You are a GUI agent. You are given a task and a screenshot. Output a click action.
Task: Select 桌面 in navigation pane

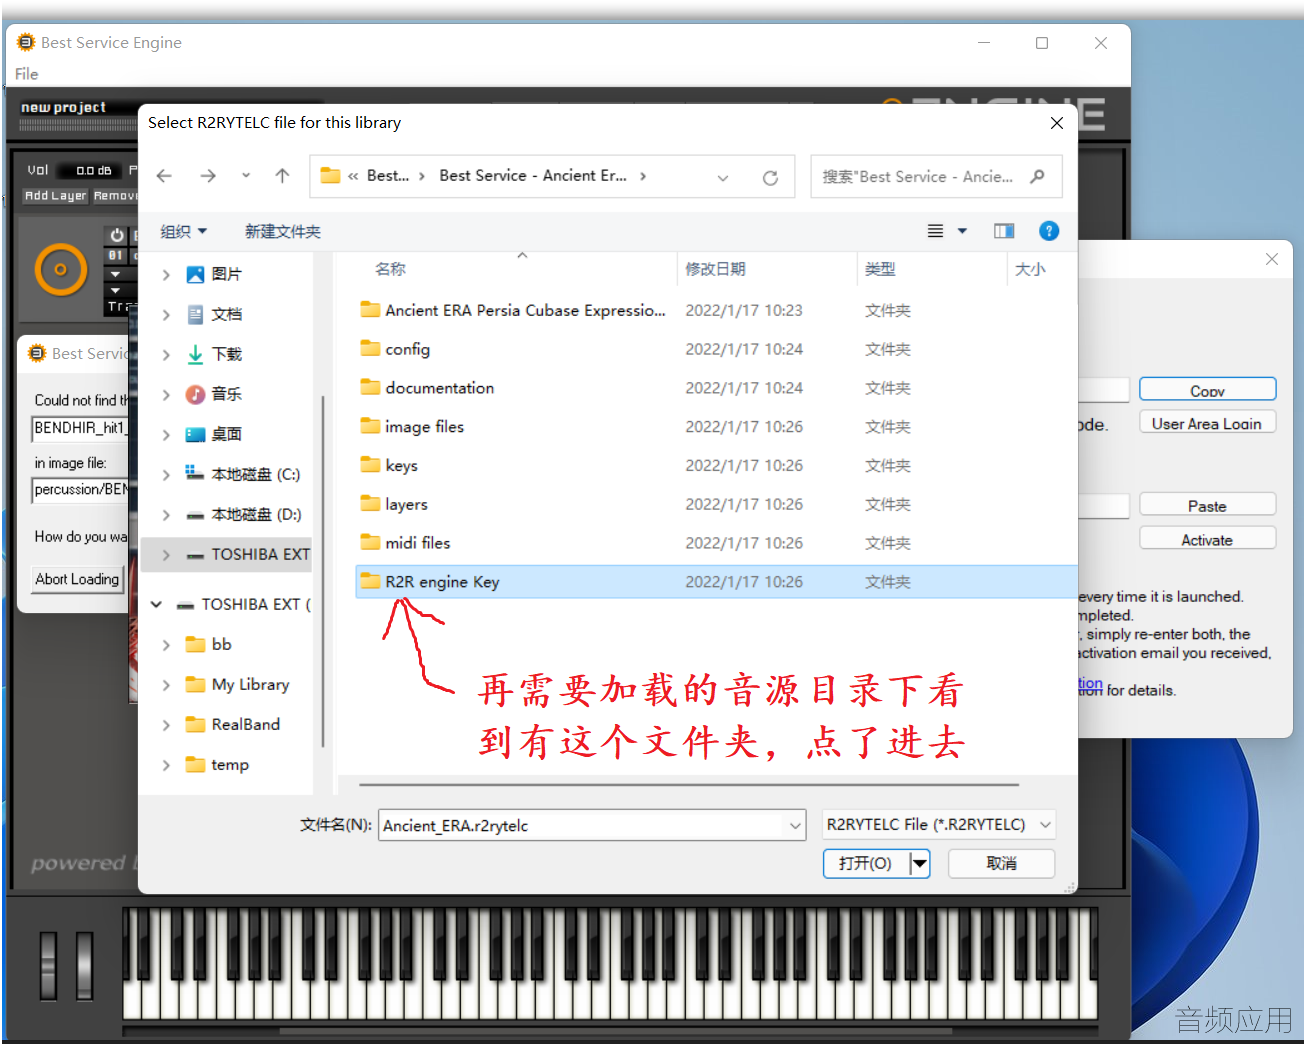pos(227,434)
